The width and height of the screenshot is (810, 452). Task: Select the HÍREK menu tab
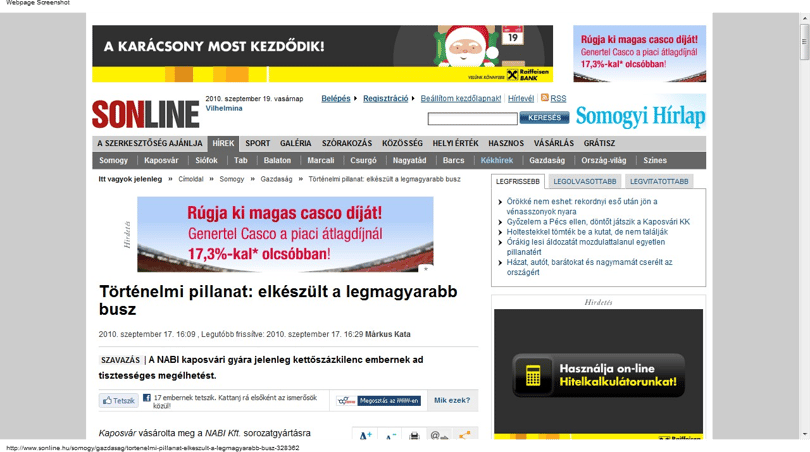(x=223, y=144)
